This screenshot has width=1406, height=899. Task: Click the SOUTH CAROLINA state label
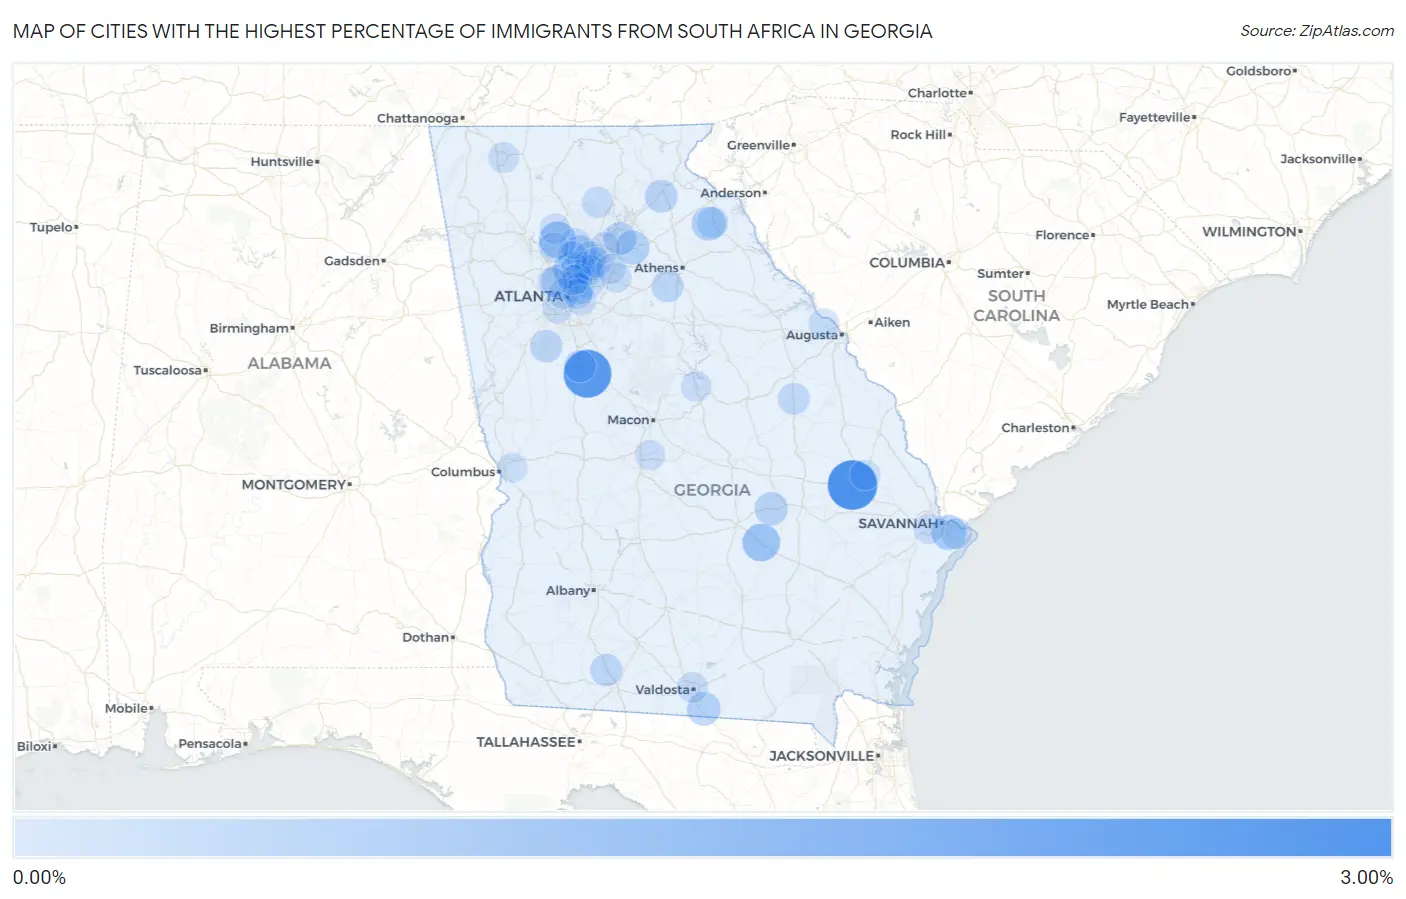(1017, 306)
